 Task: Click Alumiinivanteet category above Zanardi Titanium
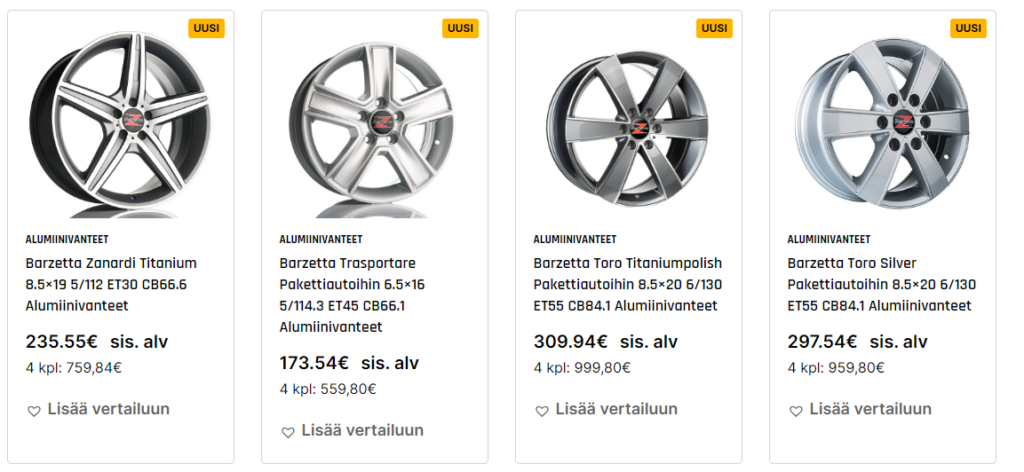67,240
